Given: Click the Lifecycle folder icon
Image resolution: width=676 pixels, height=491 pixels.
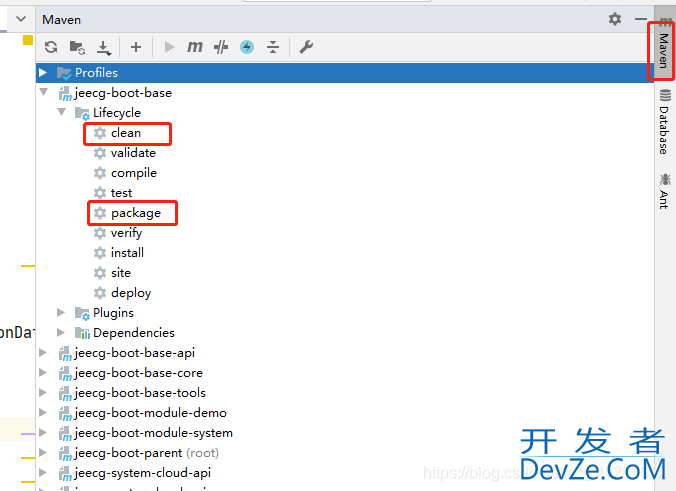Looking at the screenshot, I should point(82,113).
